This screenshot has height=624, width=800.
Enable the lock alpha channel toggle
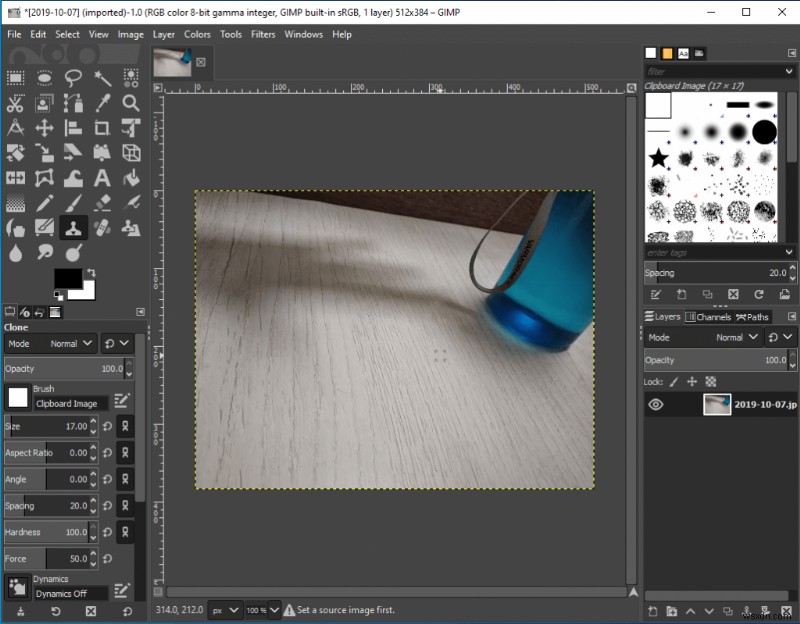[x=711, y=382]
